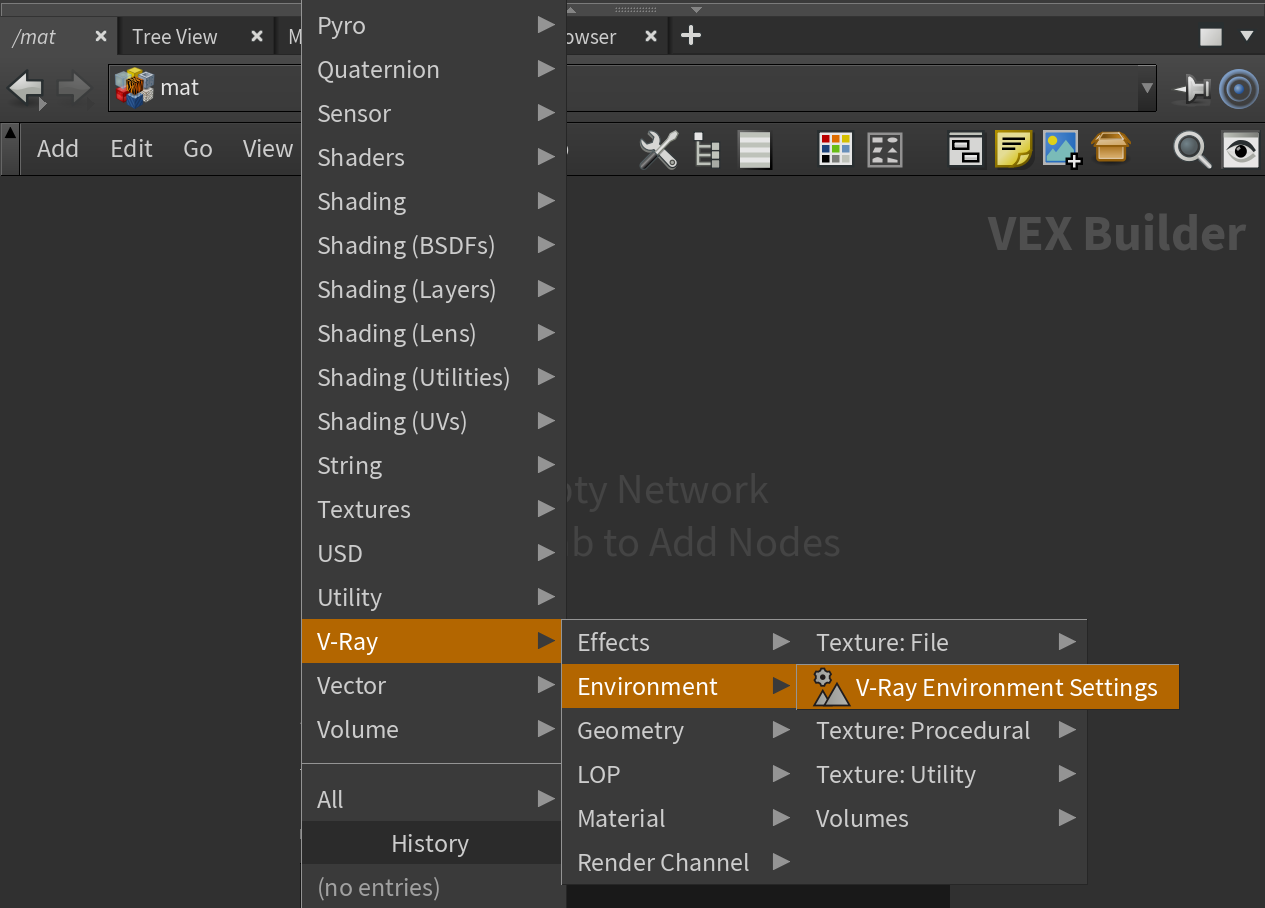
Task: Open the Pyro submenu
Action: 434,25
